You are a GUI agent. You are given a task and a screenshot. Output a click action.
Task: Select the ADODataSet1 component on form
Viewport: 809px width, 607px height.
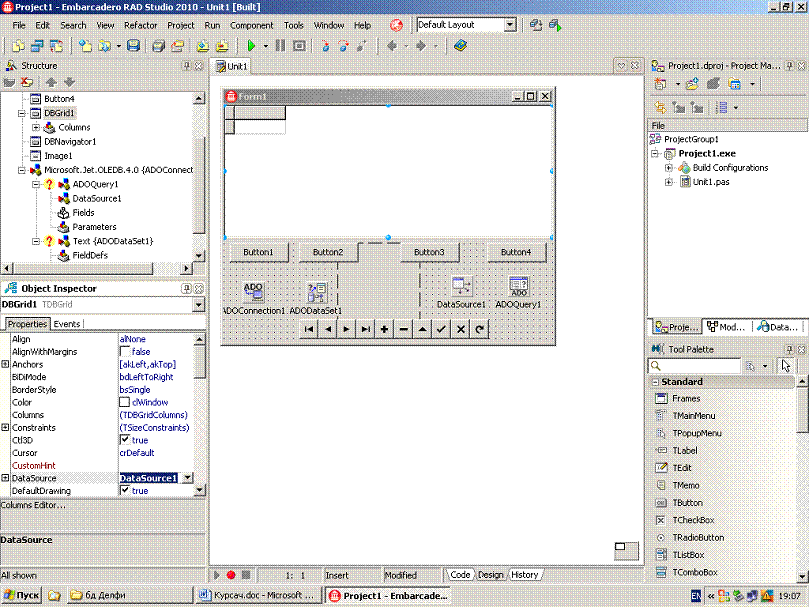[x=317, y=292]
